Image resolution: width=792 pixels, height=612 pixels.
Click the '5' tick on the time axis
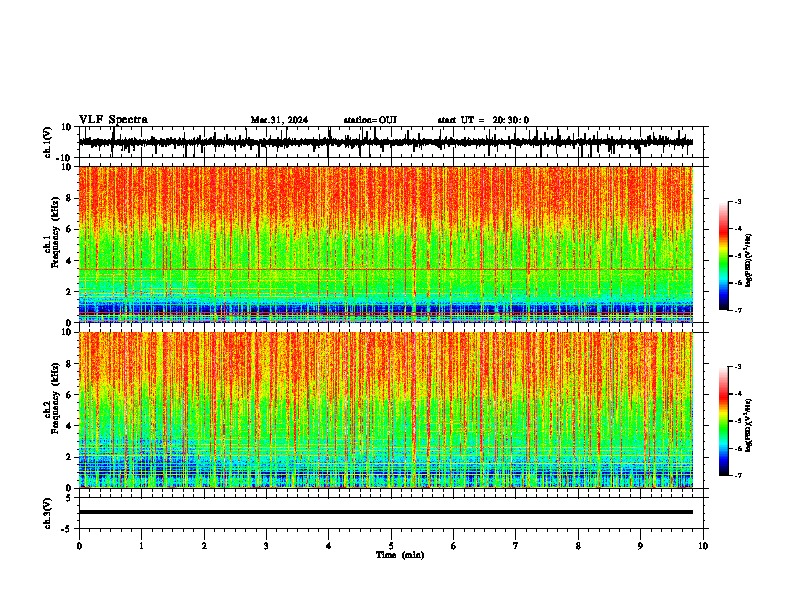tap(391, 546)
